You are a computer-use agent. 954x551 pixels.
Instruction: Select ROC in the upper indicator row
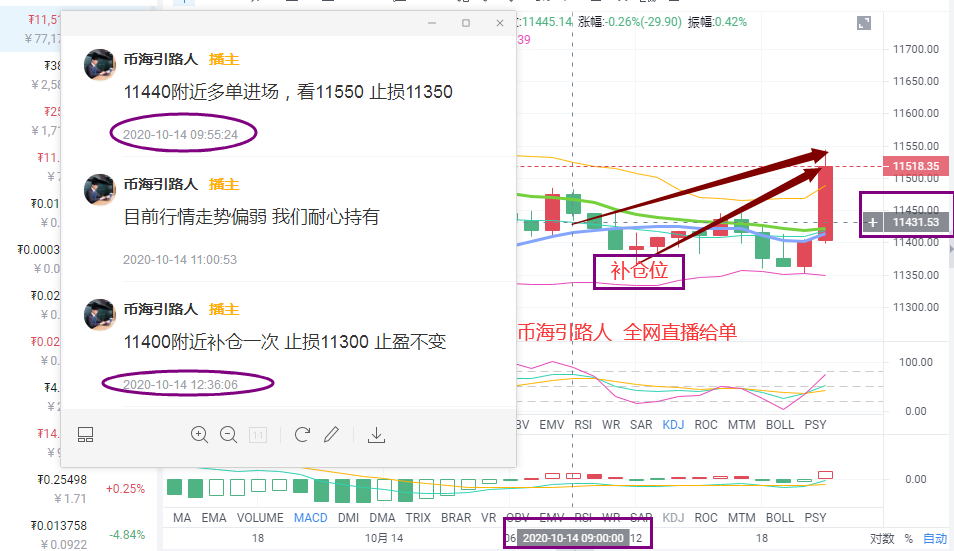706,425
